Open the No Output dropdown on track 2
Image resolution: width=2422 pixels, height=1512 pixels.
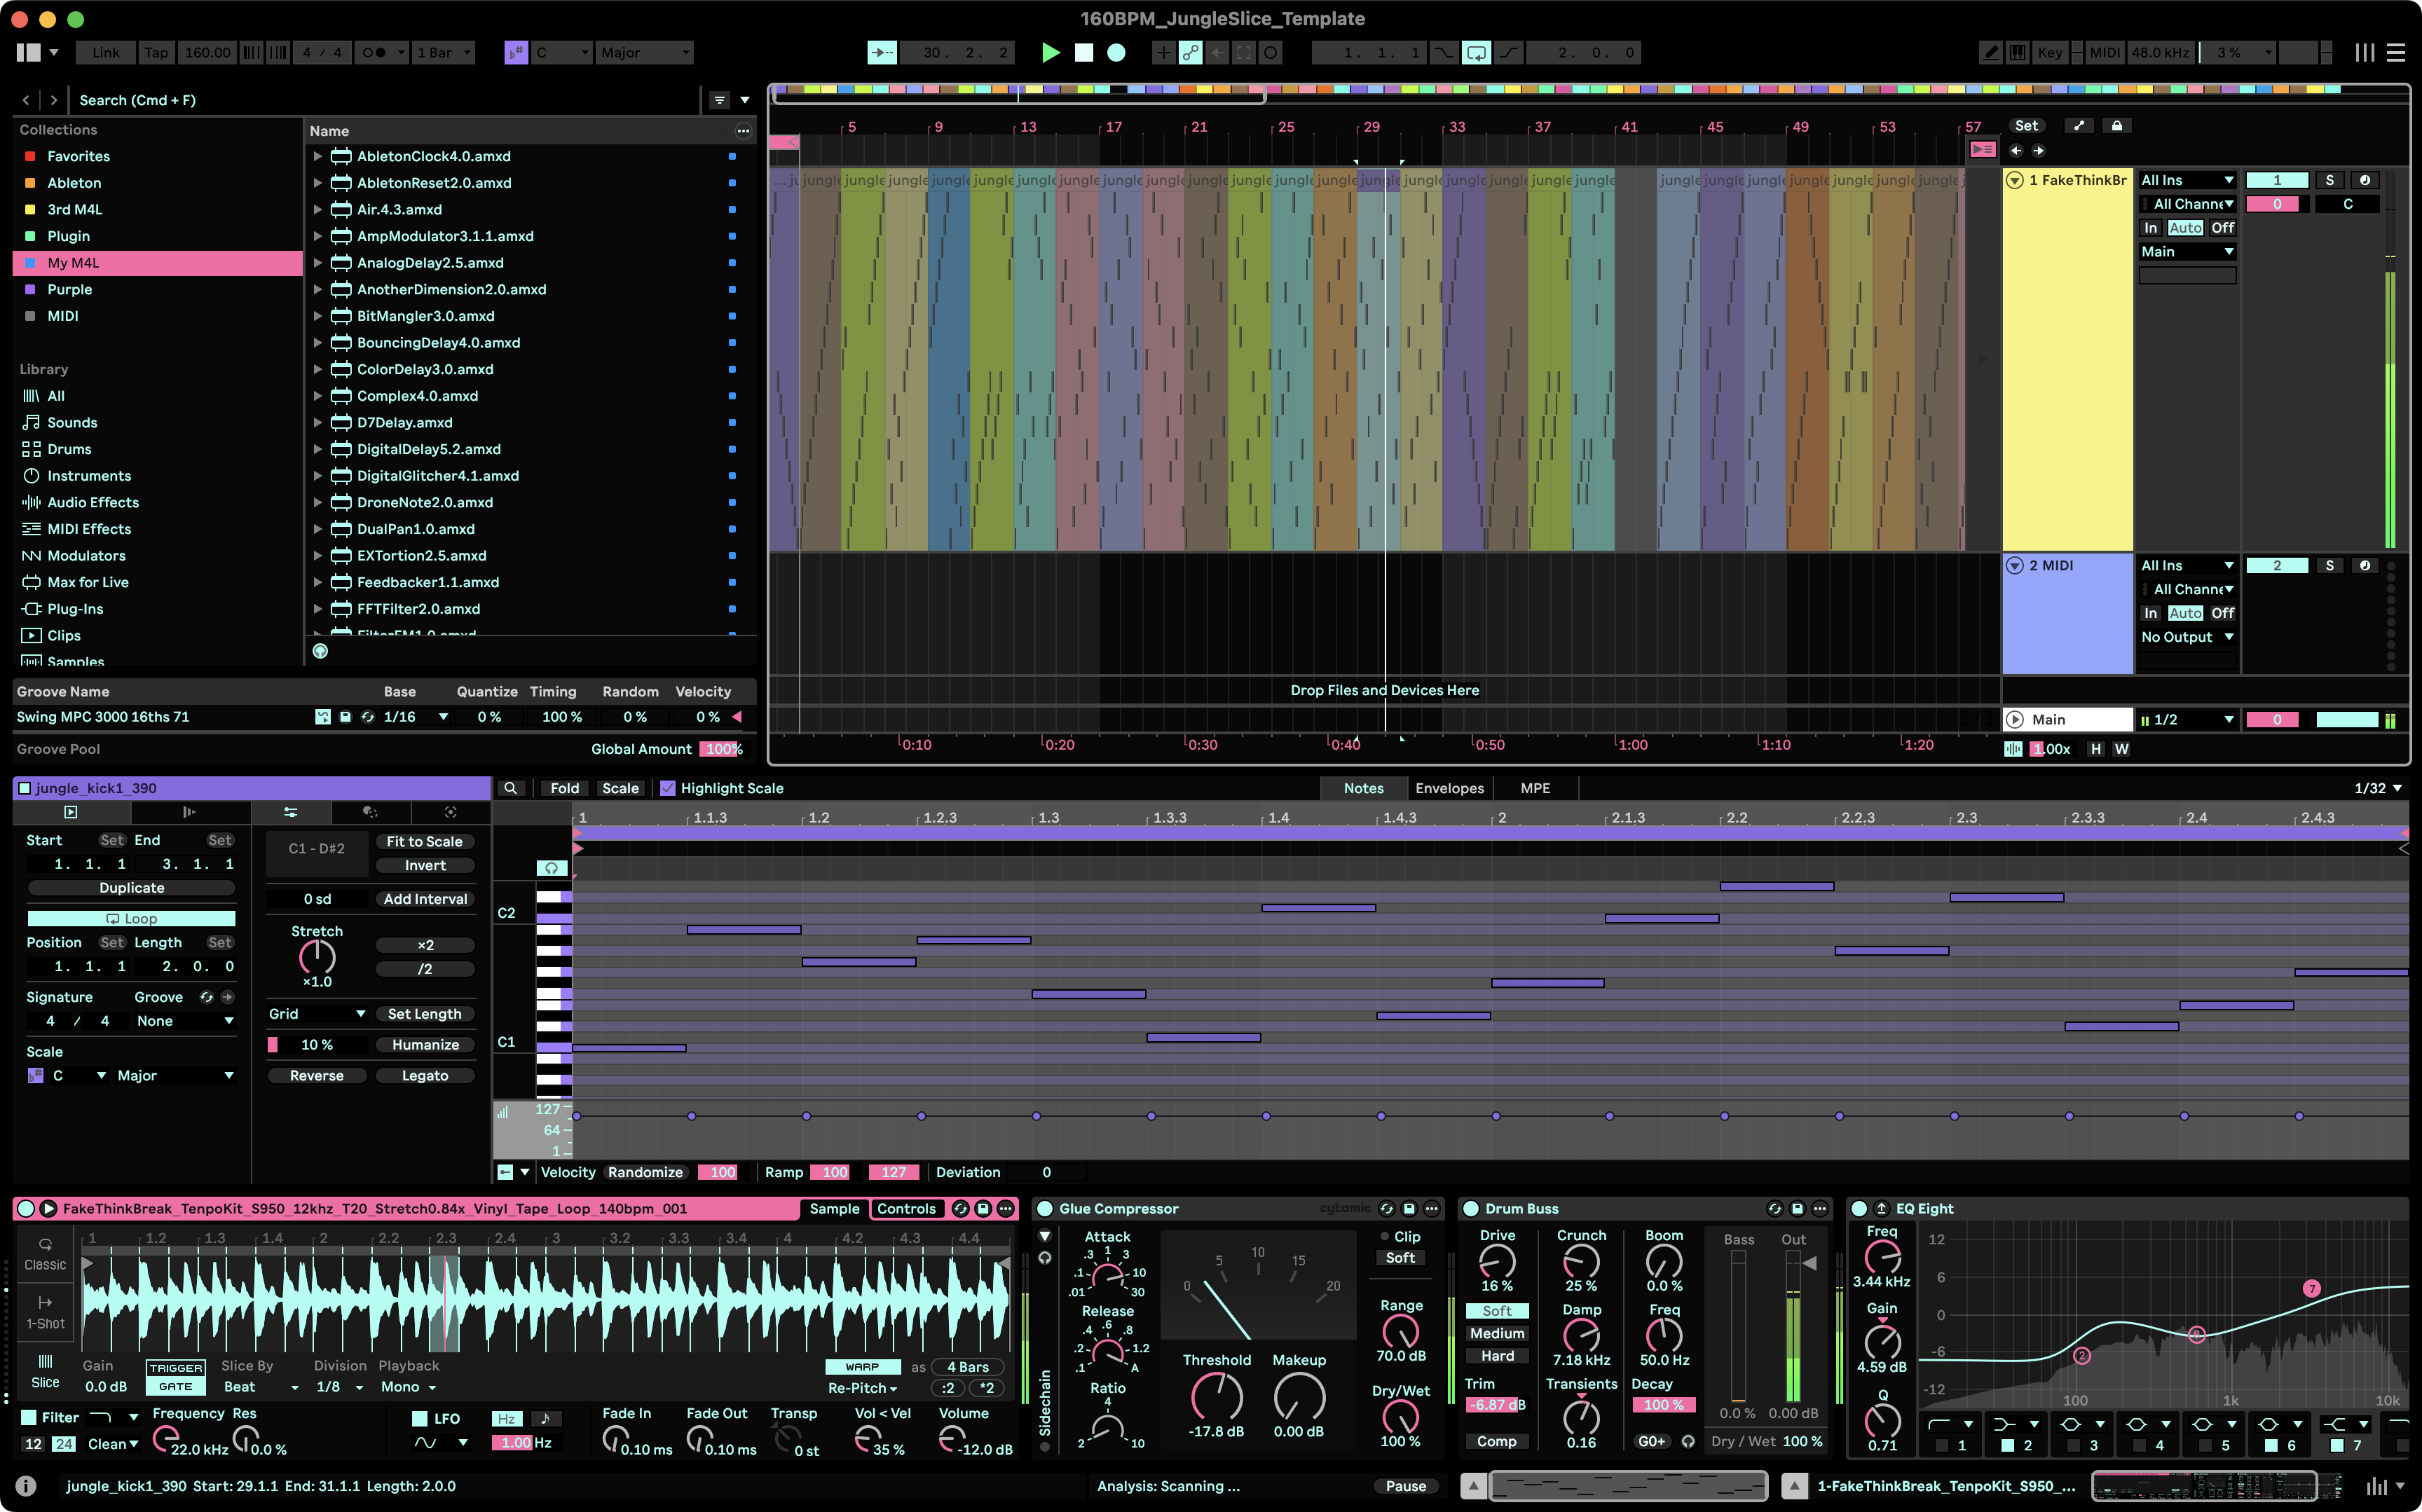(x=2187, y=637)
